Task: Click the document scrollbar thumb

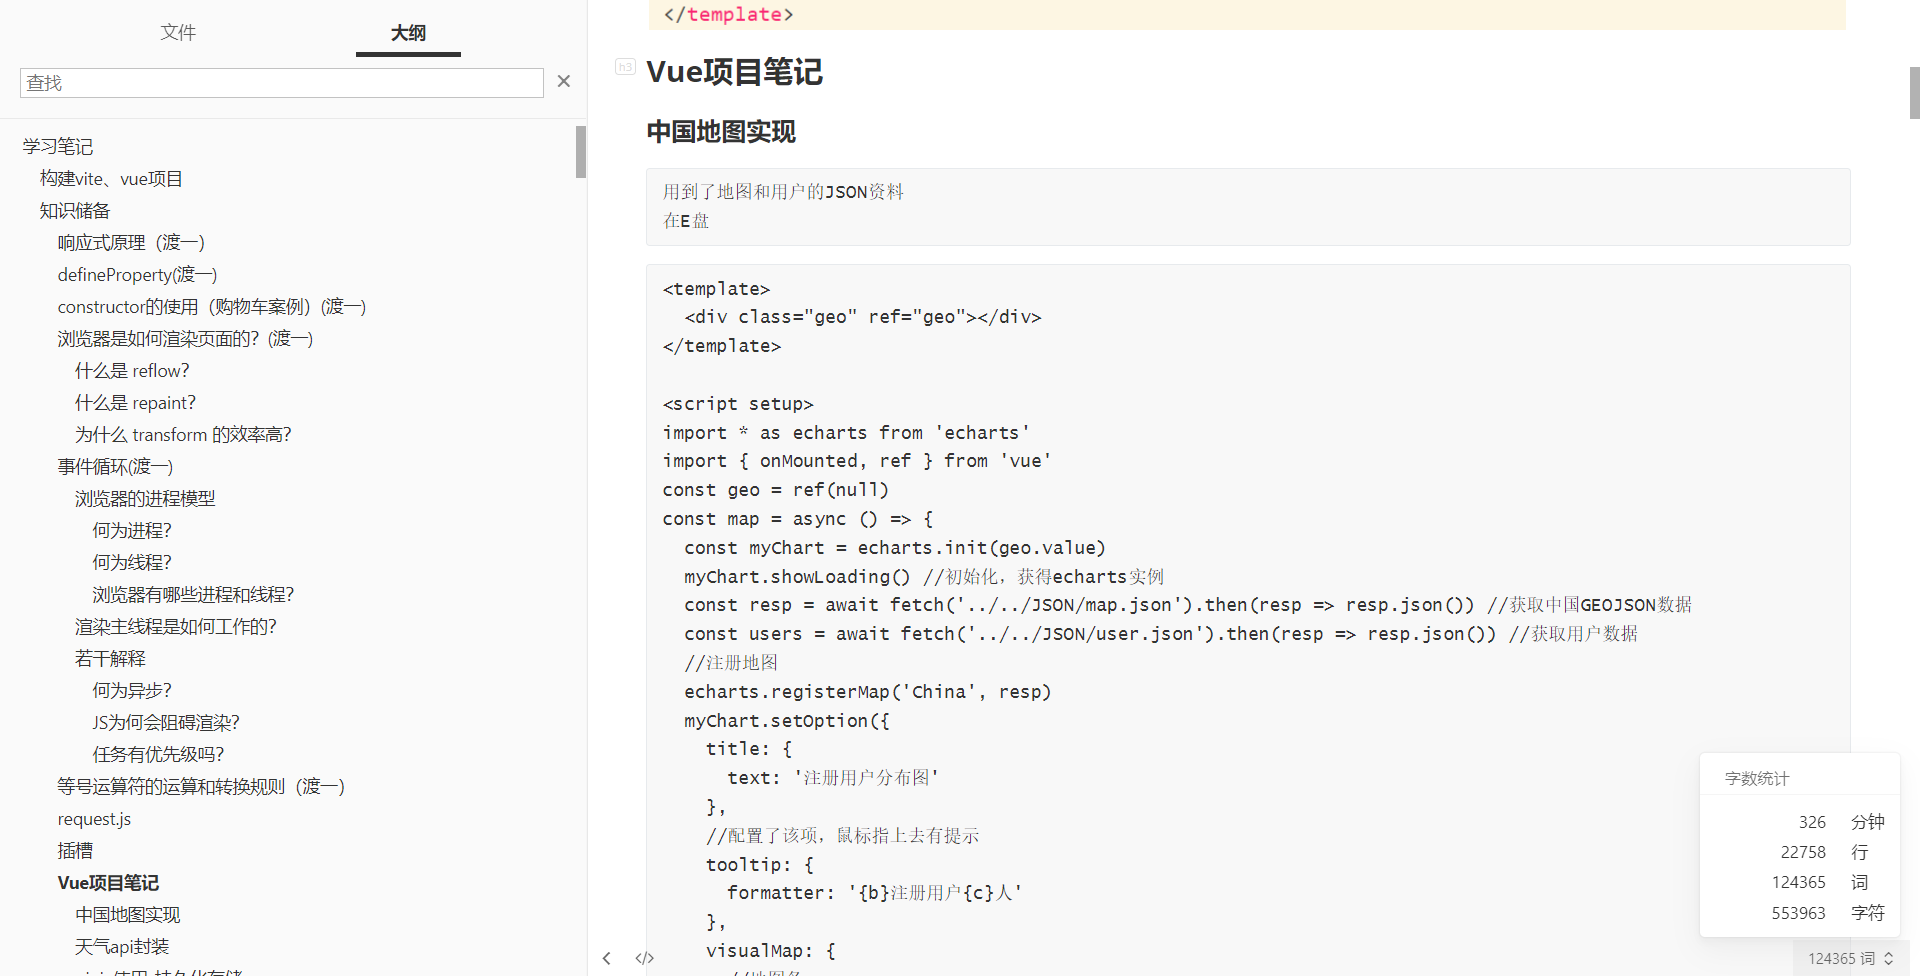Action: click(1914, 93)
